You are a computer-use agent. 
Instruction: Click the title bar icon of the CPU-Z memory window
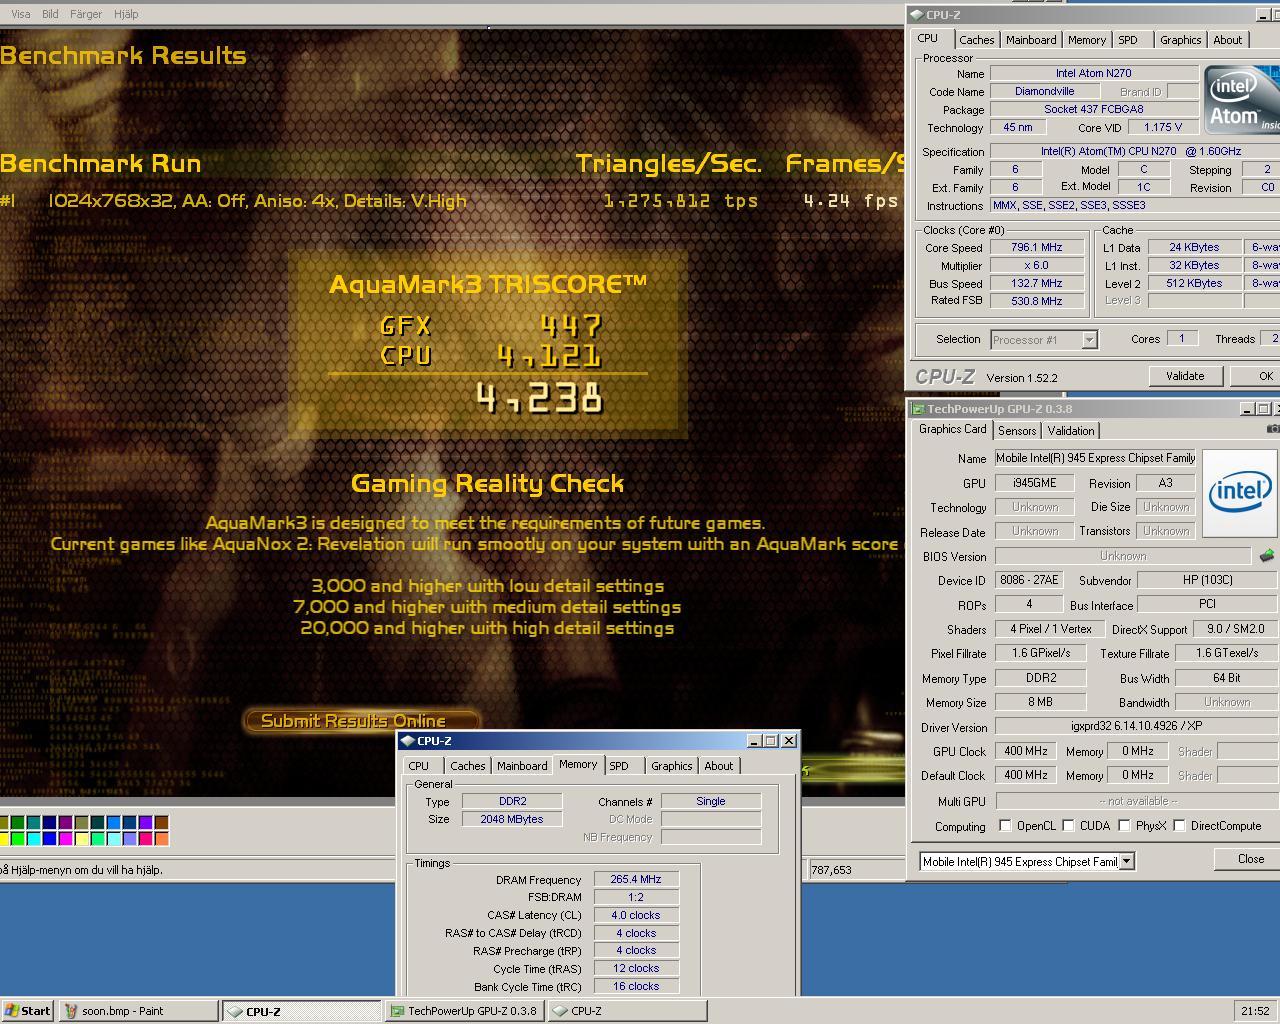coord(407,741)
